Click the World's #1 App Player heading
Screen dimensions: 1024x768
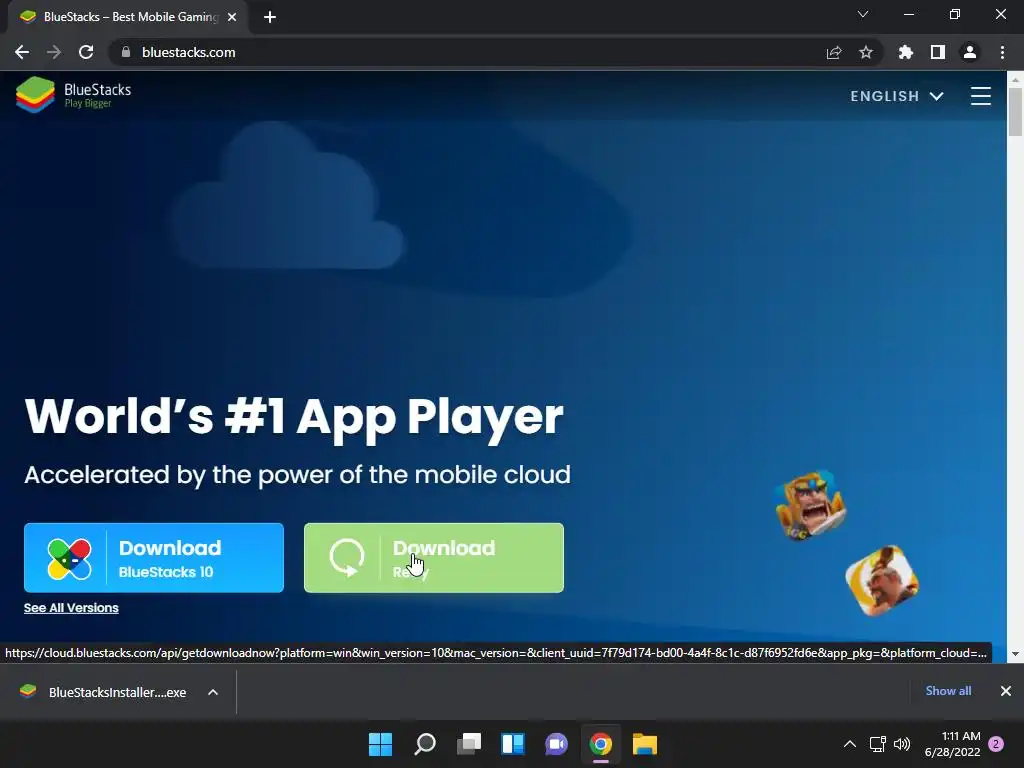[294, 417]
